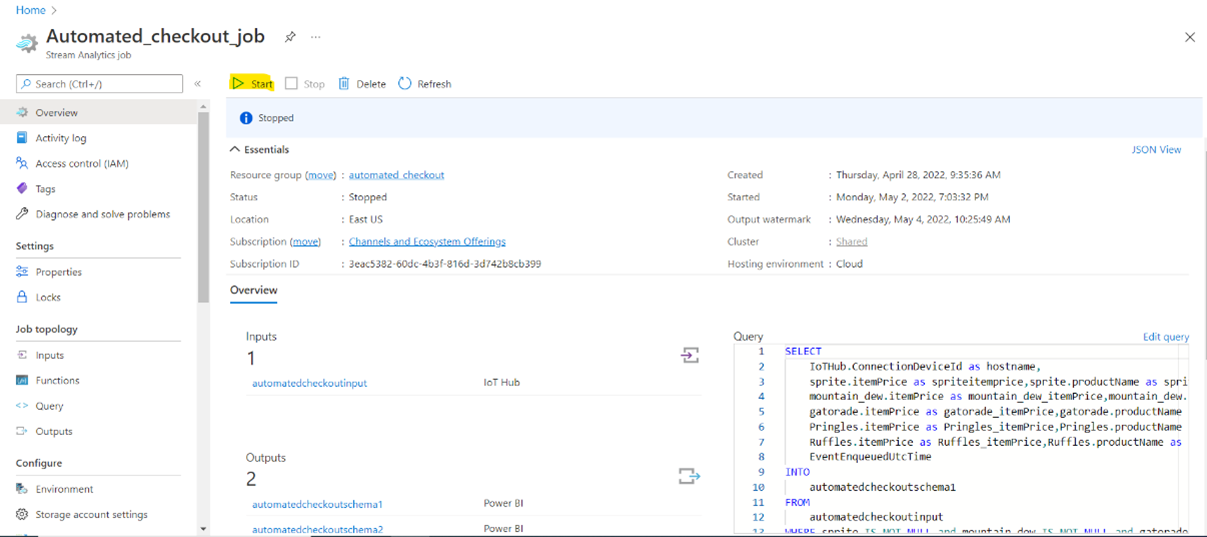Pin the Automated_checkout_job page
Image resolution: width=1207 pixels, height=537 pixels.
(x=290, y=37)
